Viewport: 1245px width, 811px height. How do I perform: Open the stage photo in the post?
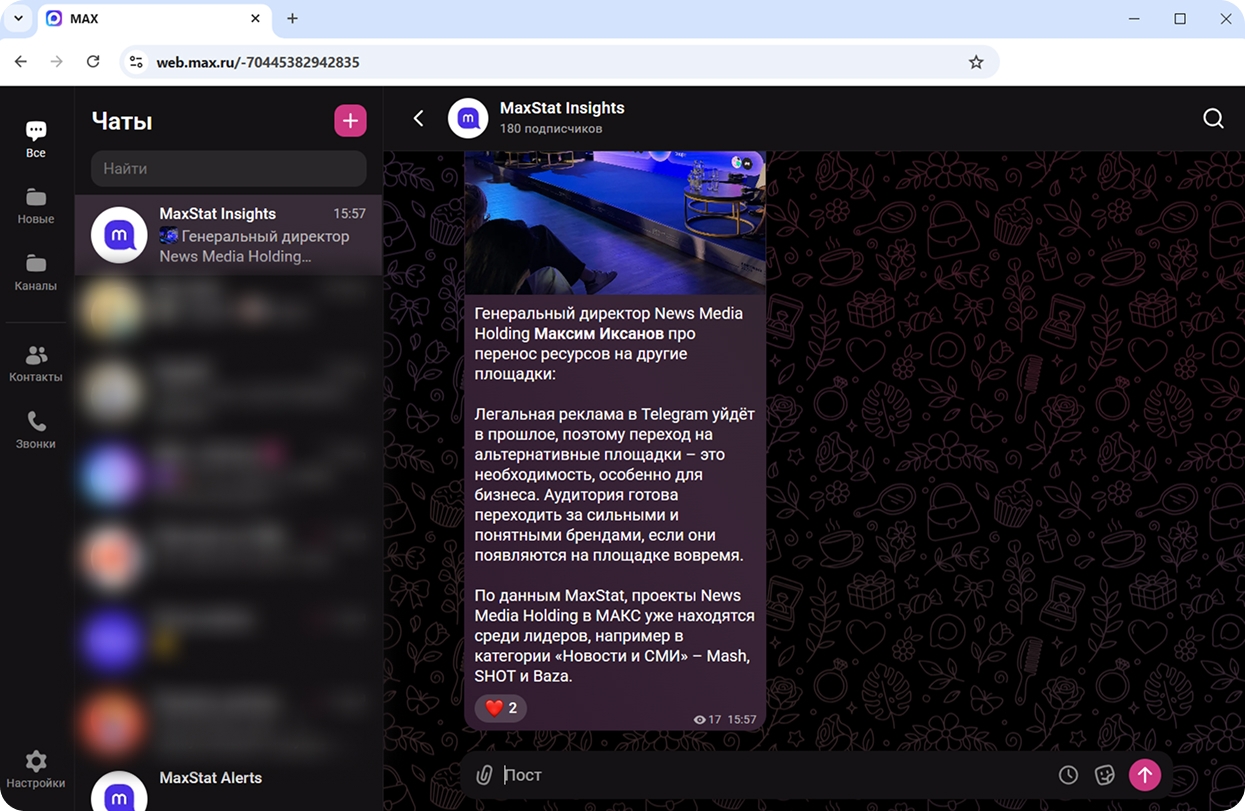[x=615, y=223]
